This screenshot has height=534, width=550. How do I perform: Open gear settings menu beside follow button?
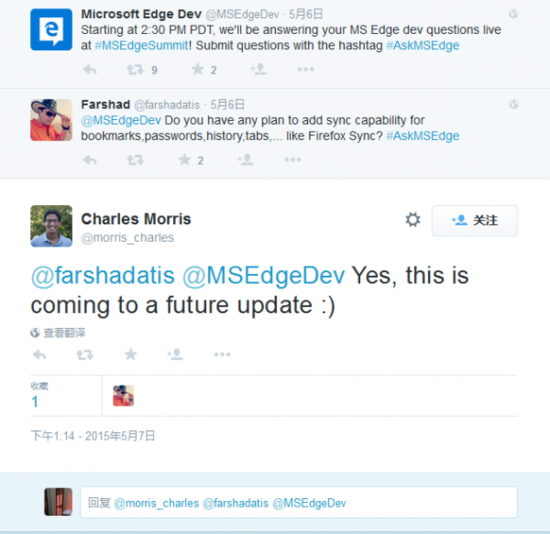[412, 220]
